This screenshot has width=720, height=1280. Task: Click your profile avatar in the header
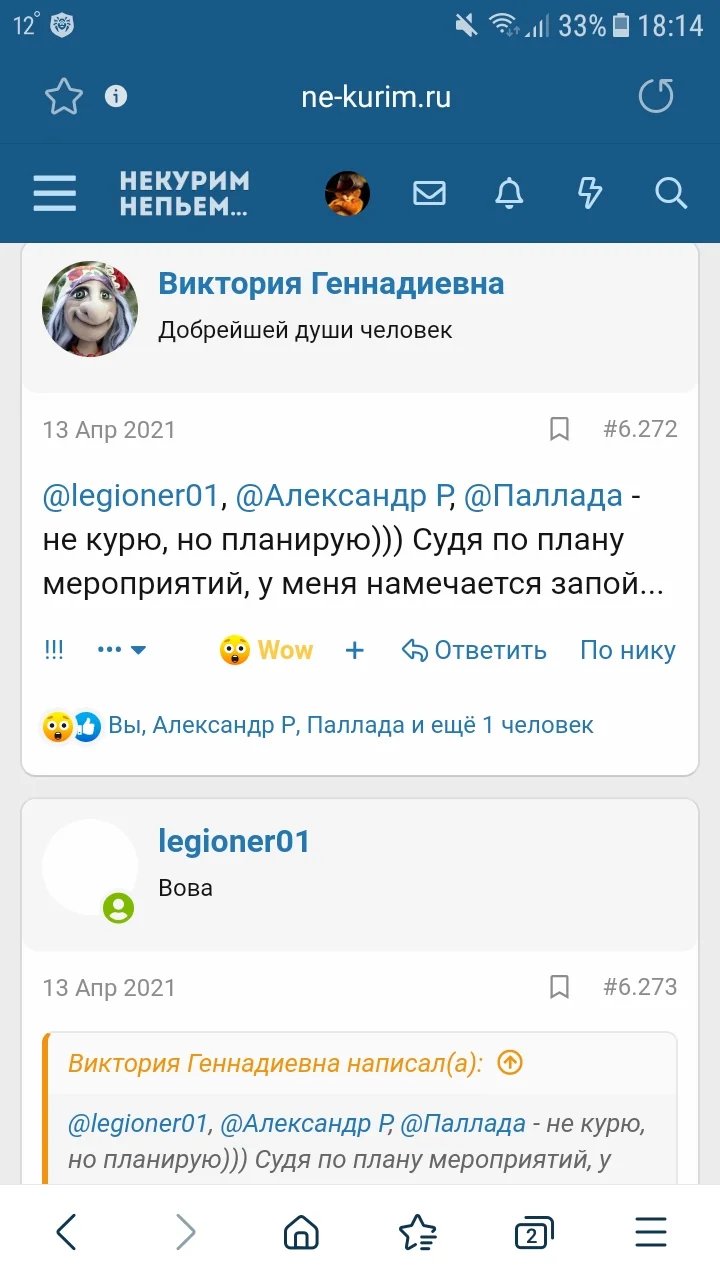pyautogui.click(x=346, y=193)
